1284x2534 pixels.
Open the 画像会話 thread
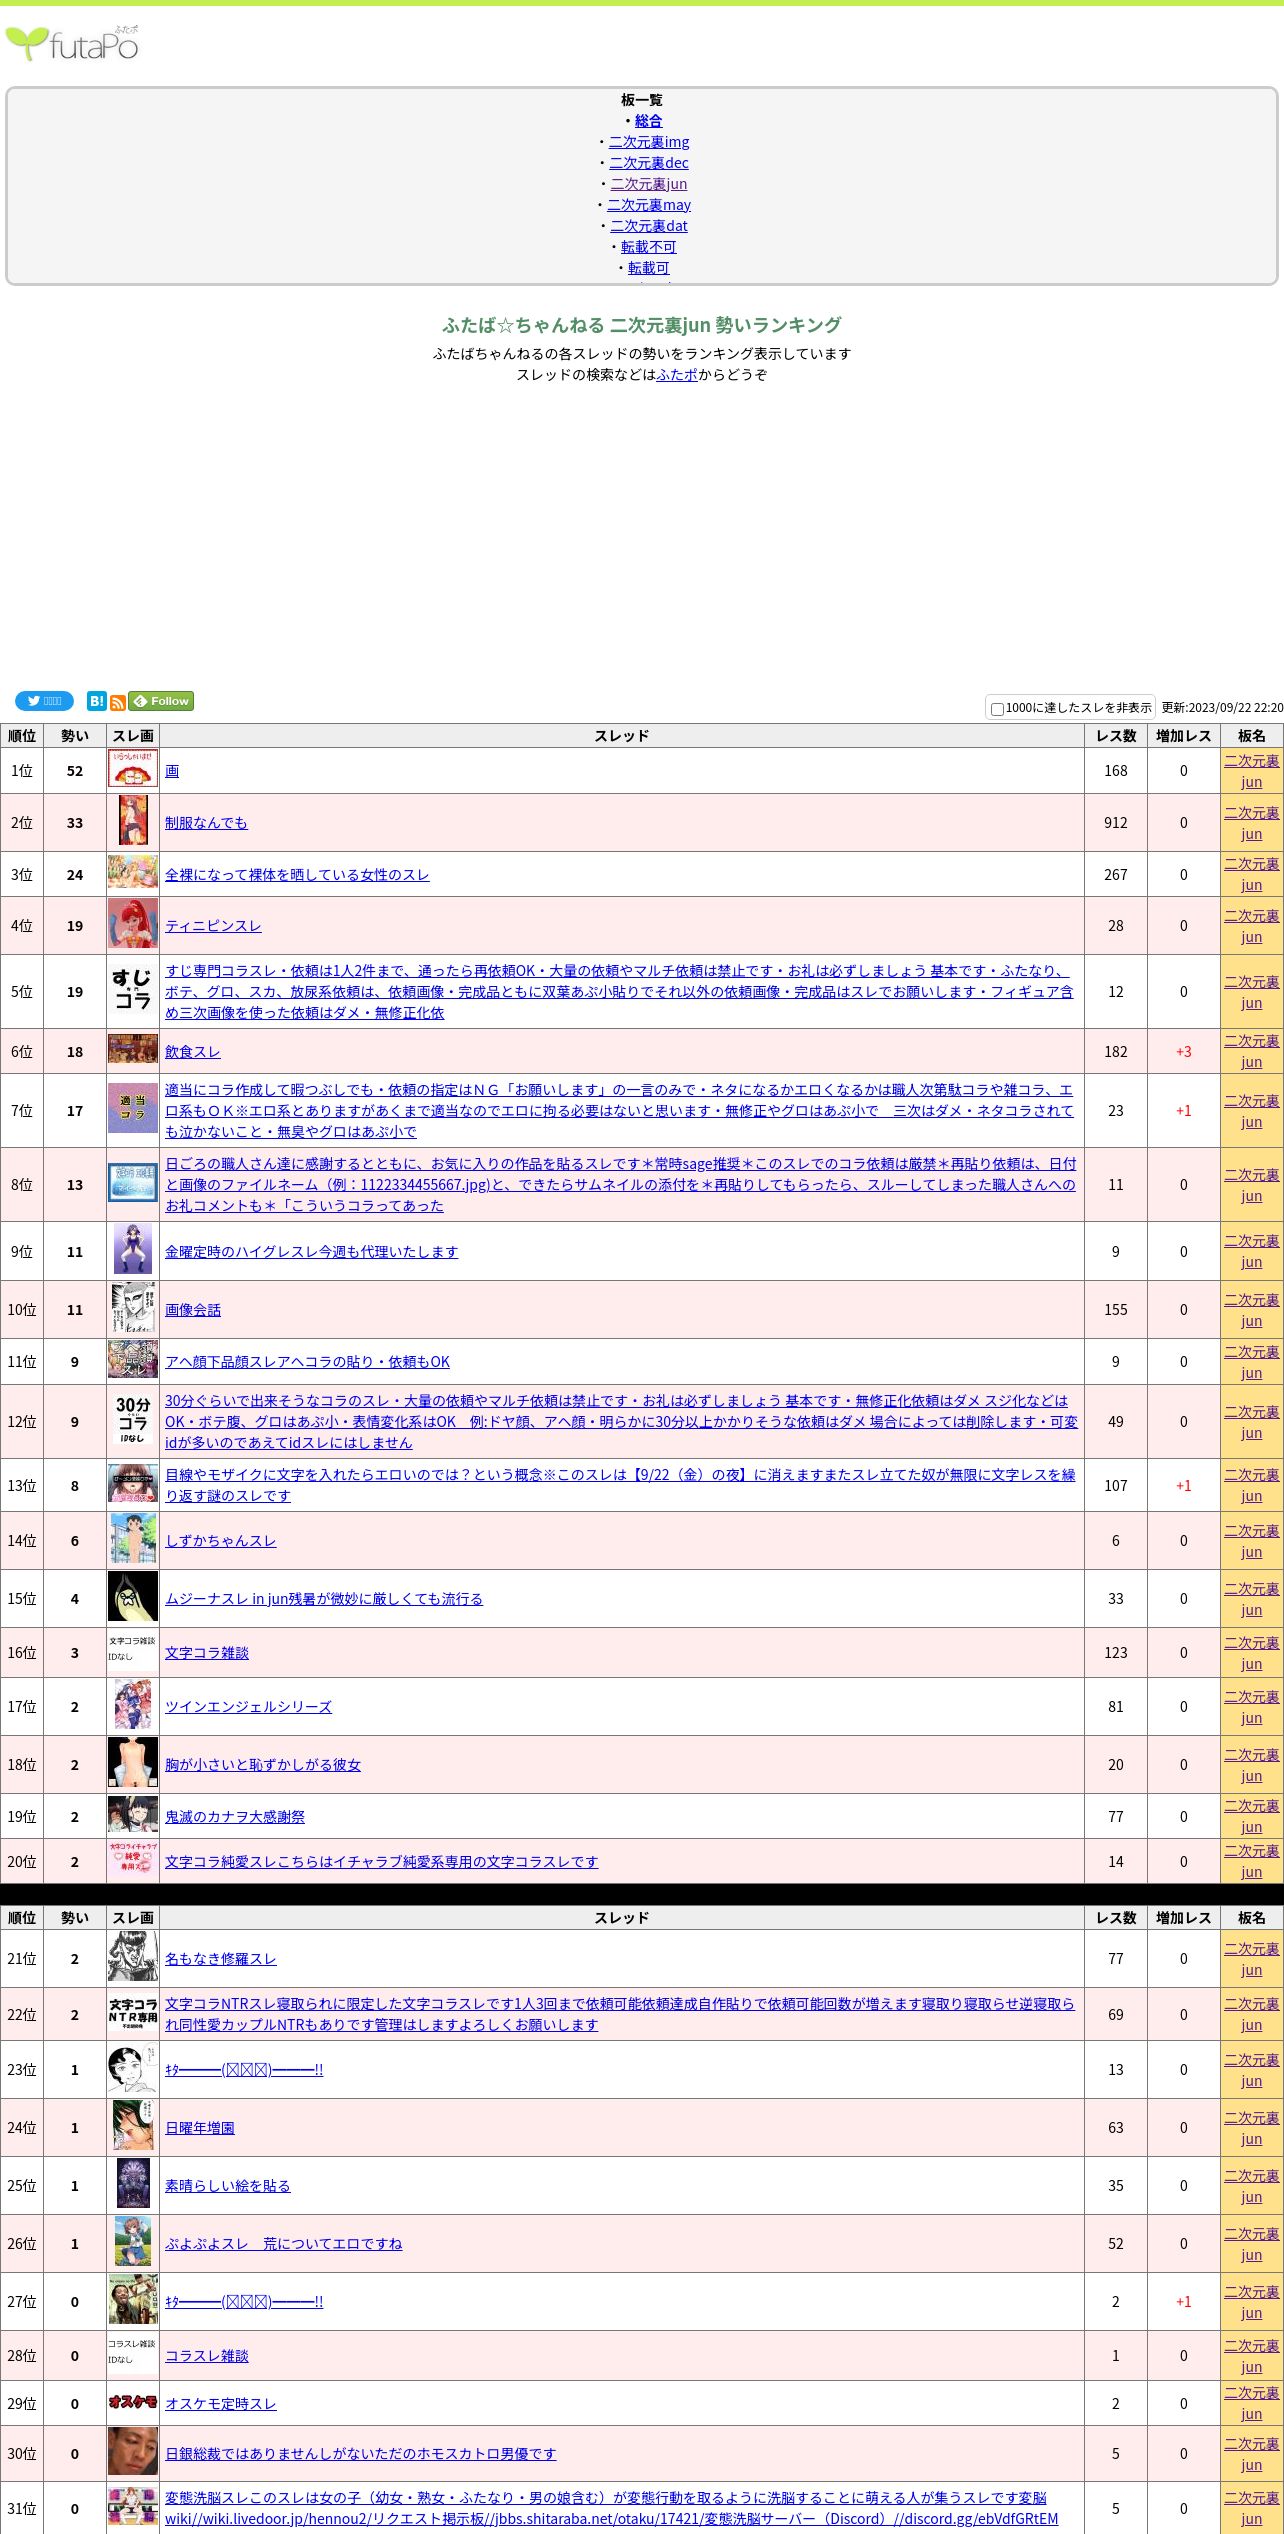coord(193,1310)
